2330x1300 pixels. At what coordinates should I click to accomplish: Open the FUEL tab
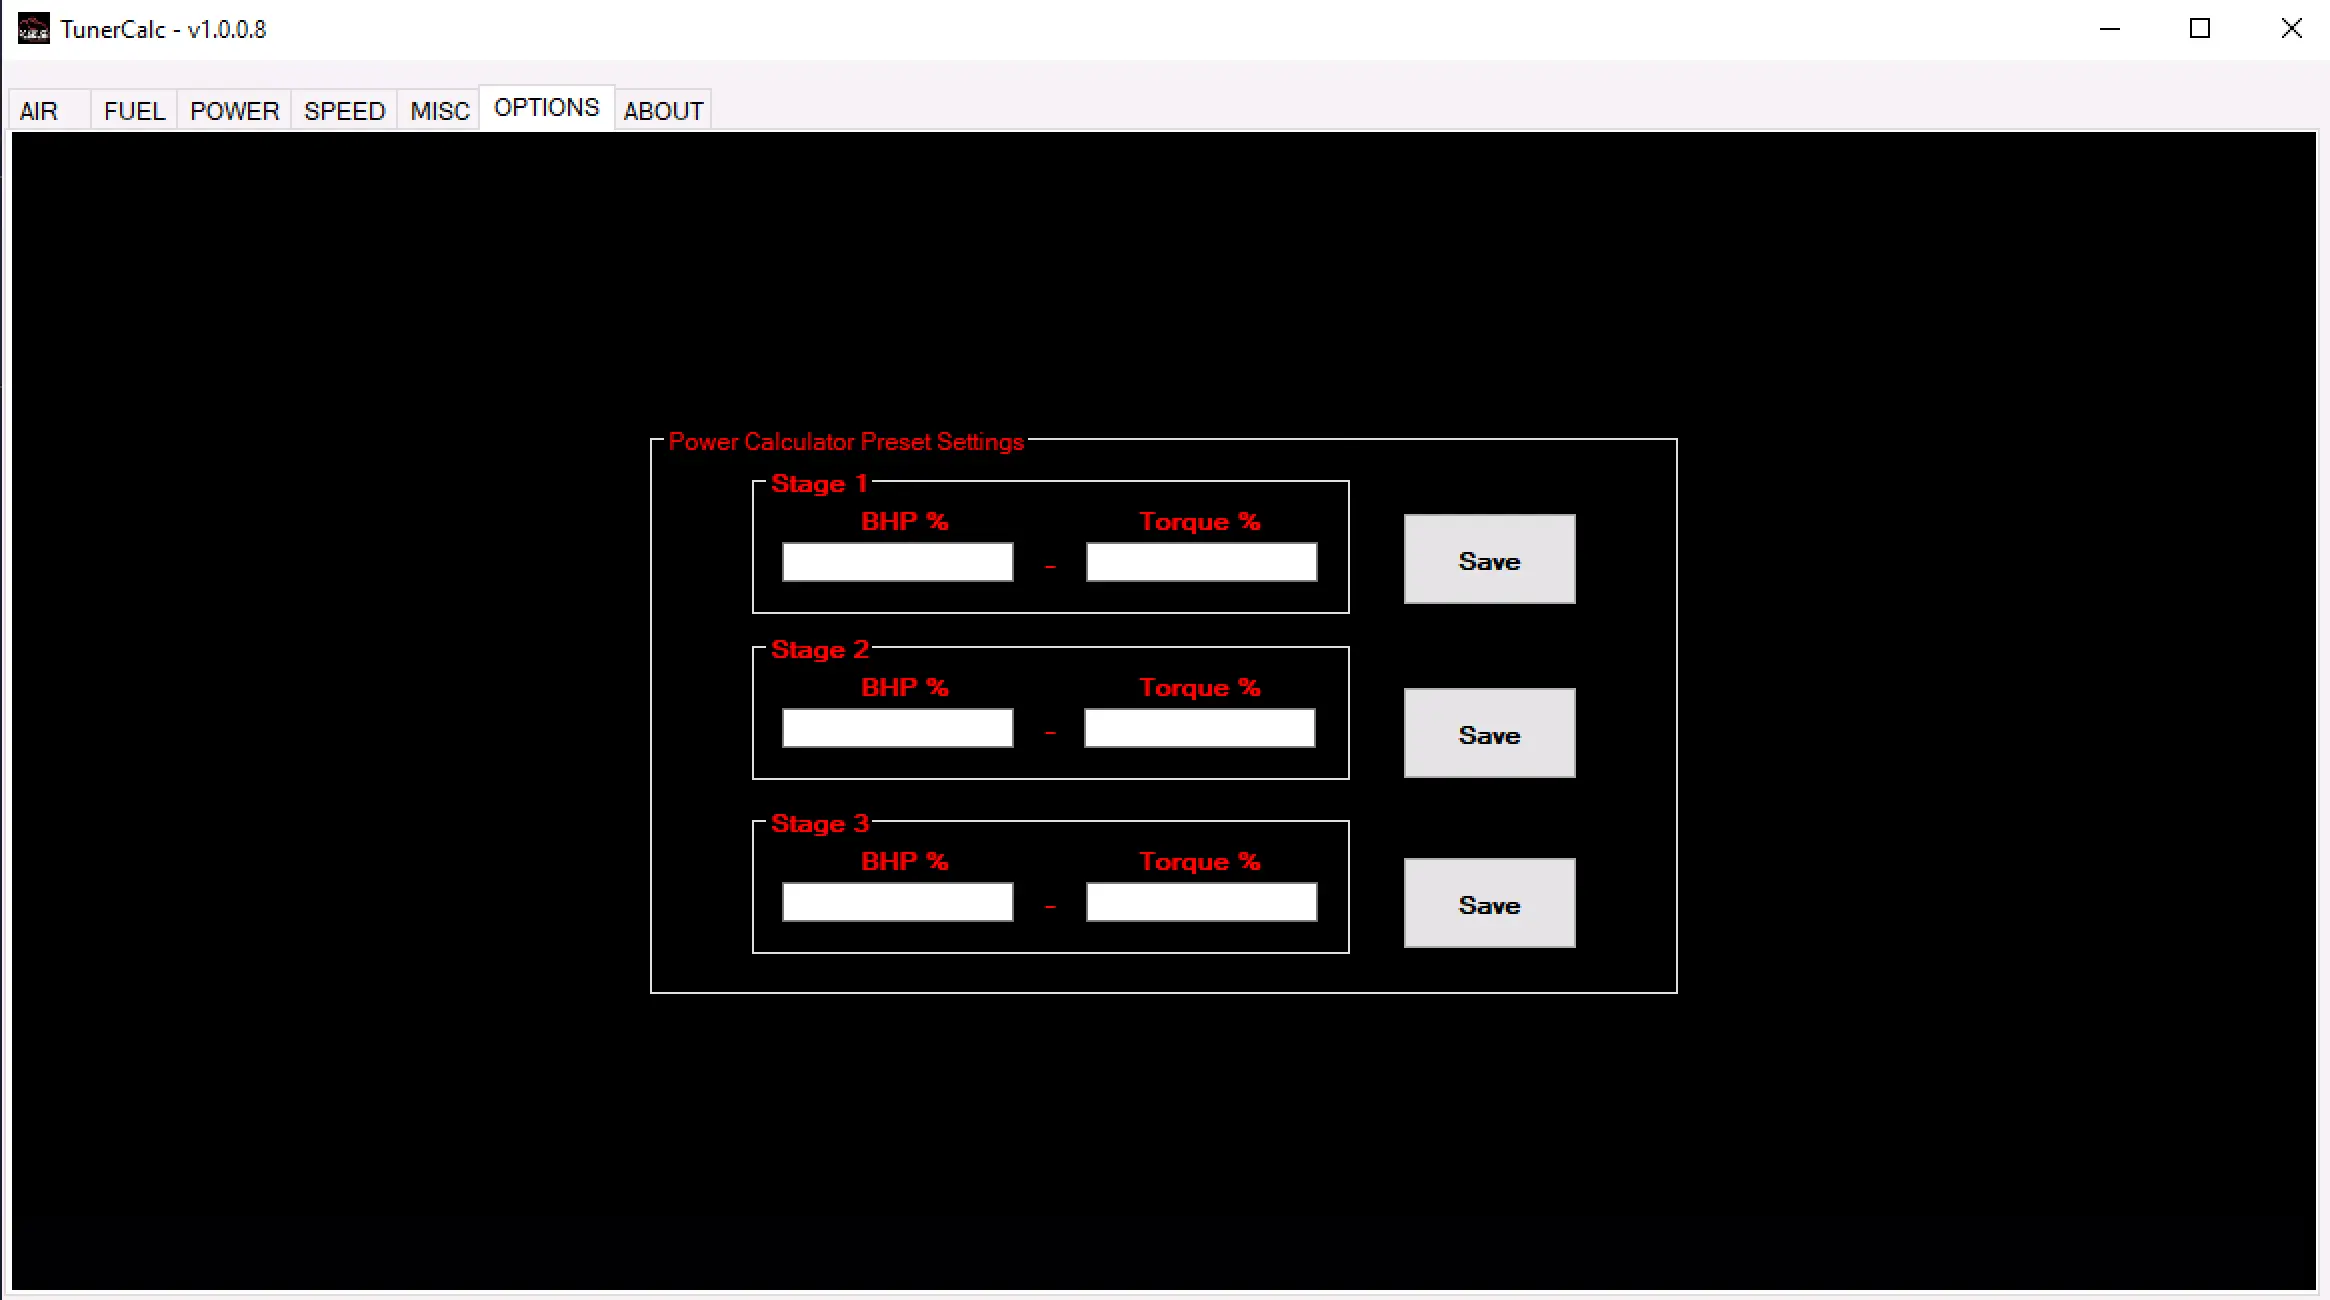(x=134, y=111)
